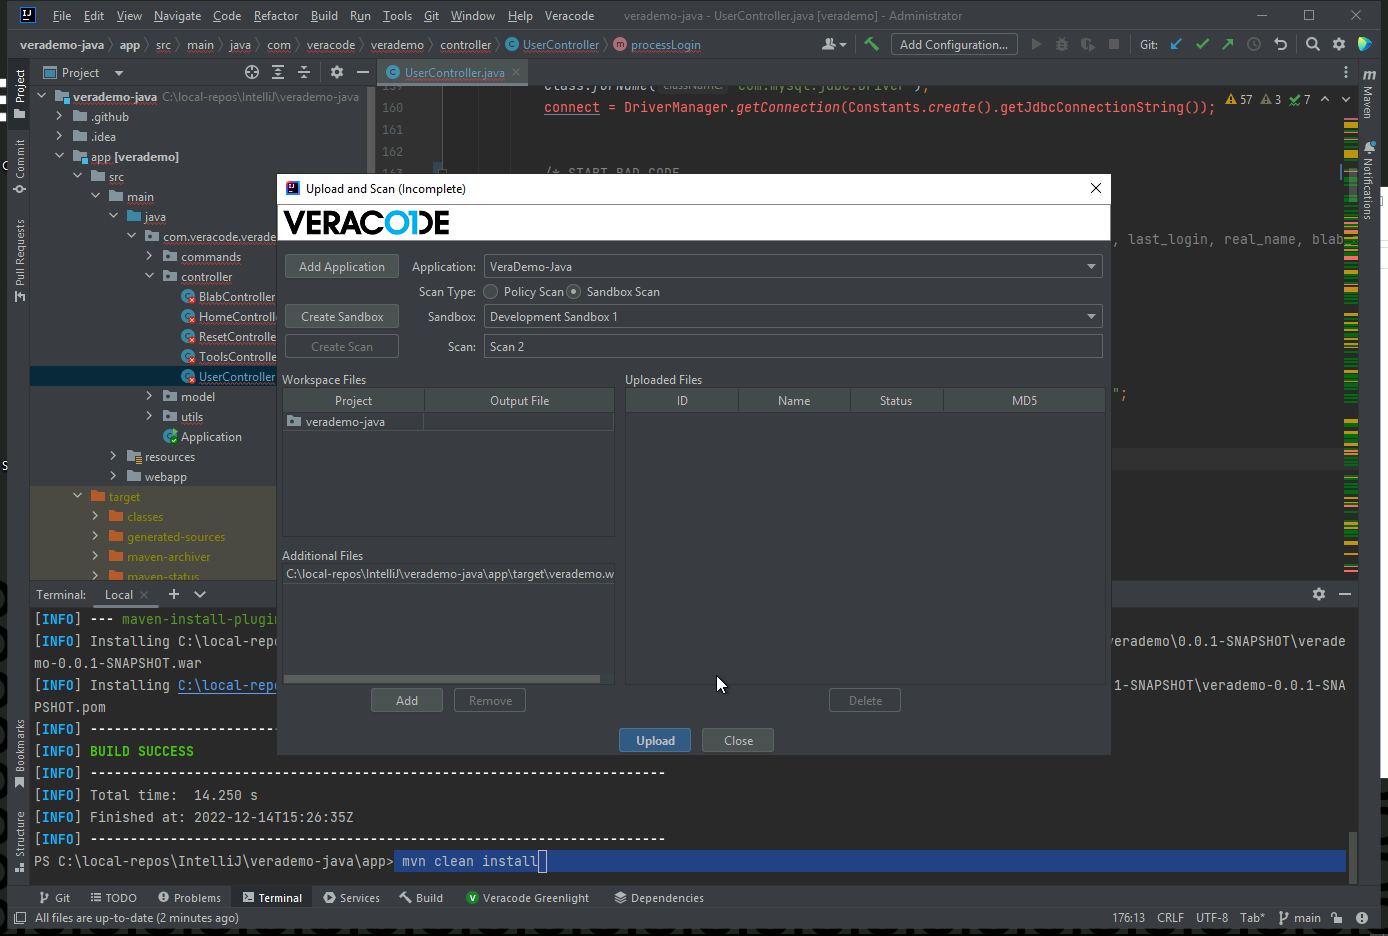This screenshot has width=1388, height=936.
Task: Click the Git update project arrow icon
Action: point(1177,44)
